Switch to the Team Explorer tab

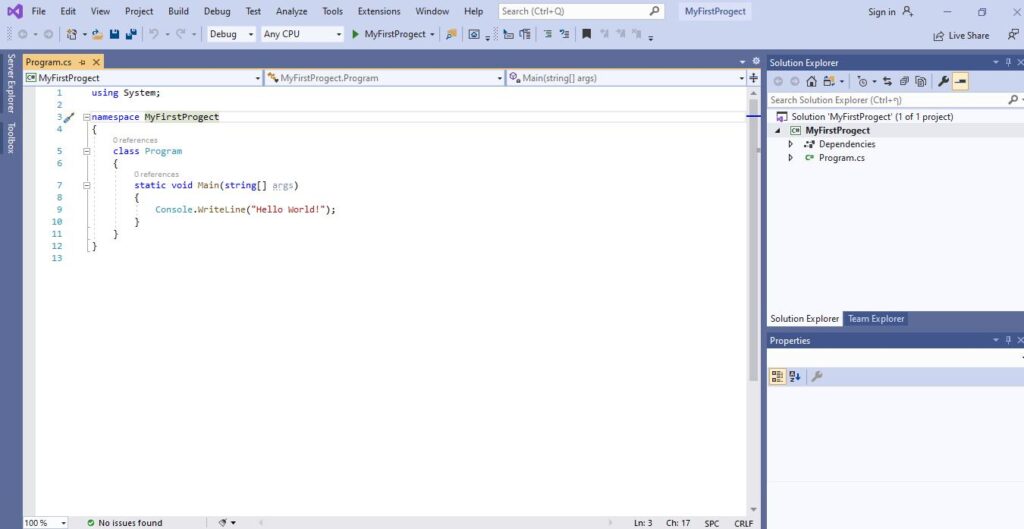(x=875, y=319)
